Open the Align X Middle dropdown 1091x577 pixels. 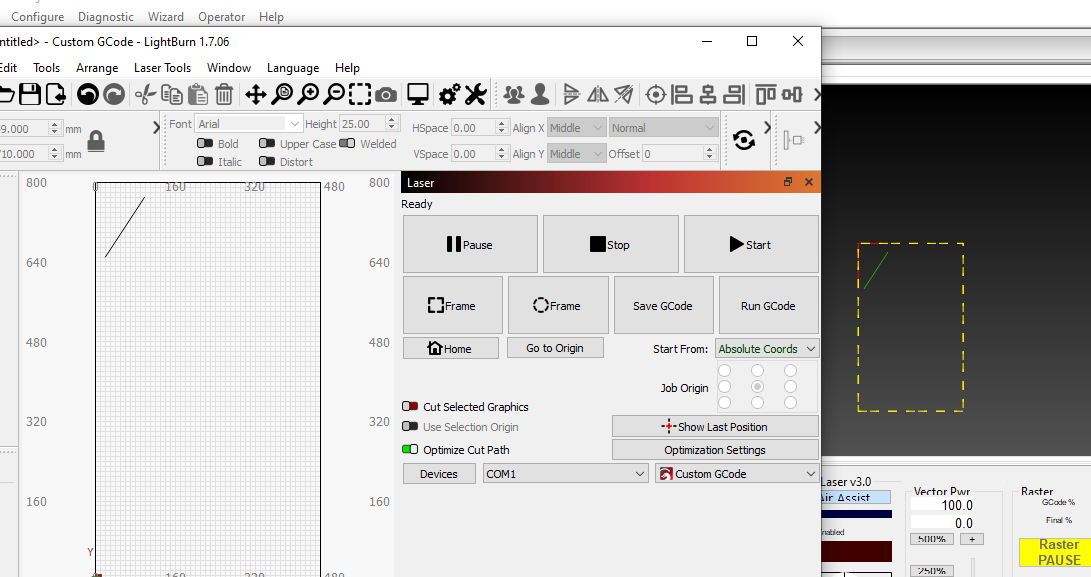tap(576, 128)
